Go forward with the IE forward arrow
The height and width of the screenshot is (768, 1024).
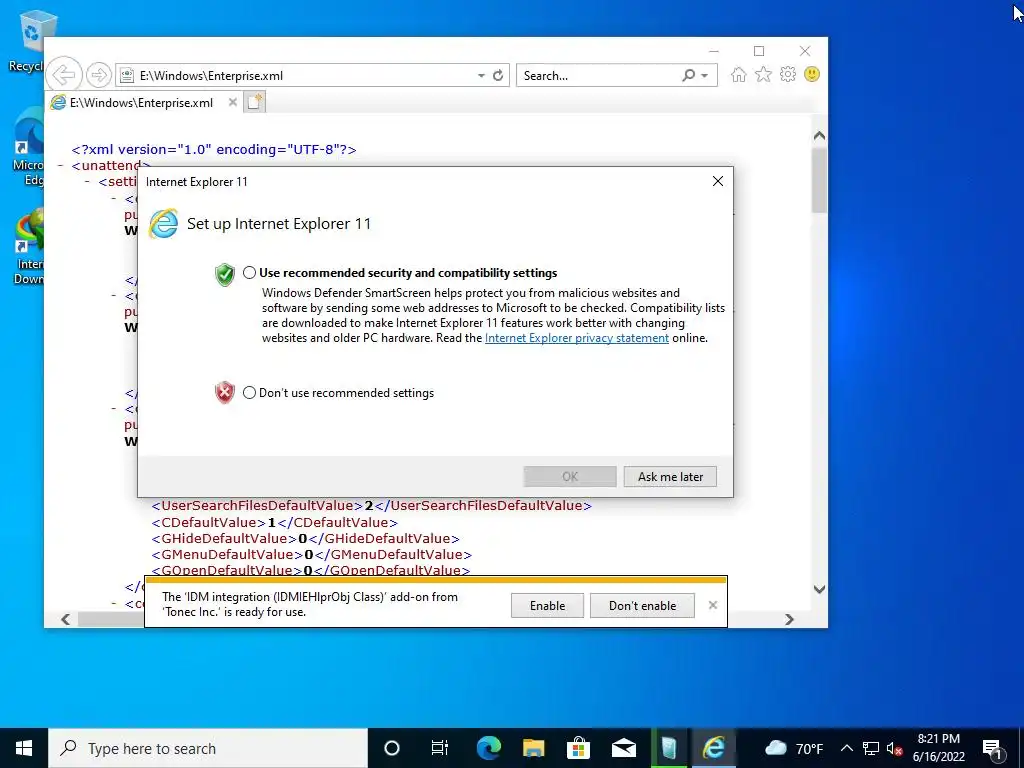pos(99,75)
